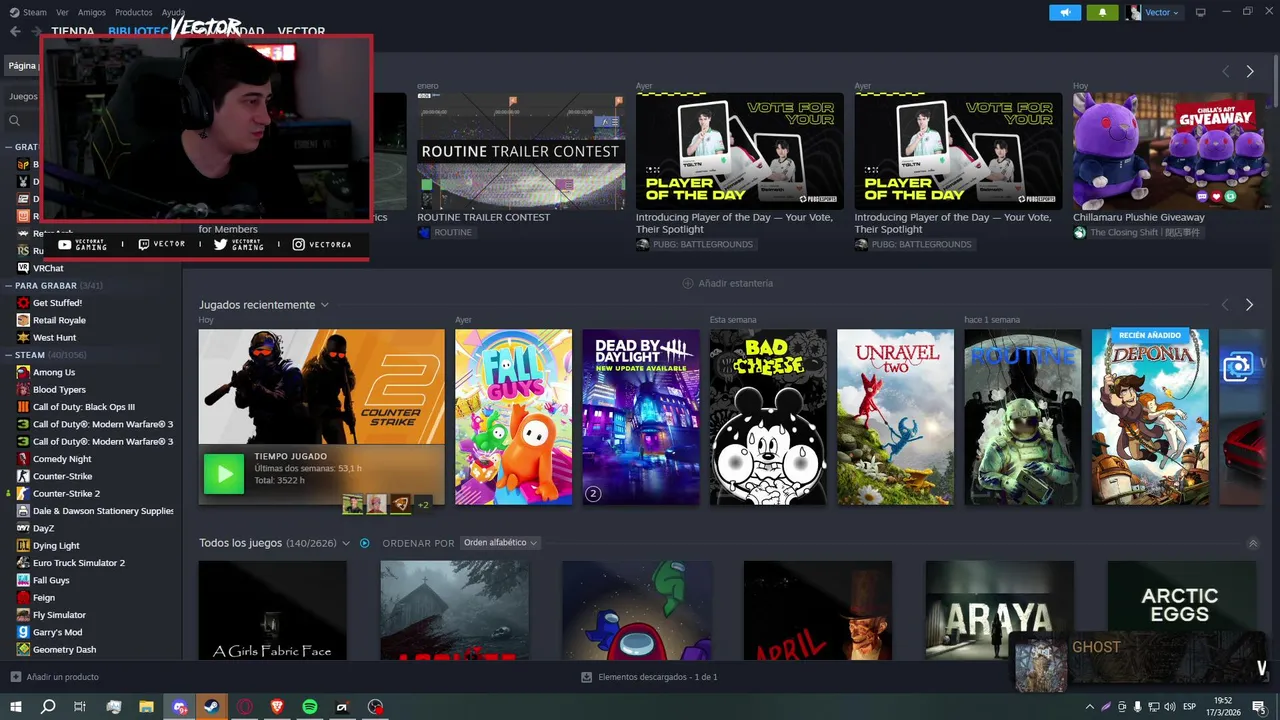Expand the Jugados recientemente shelf dropdown
The height and width of the screenshot is (720, 1280).
[325, 305]
